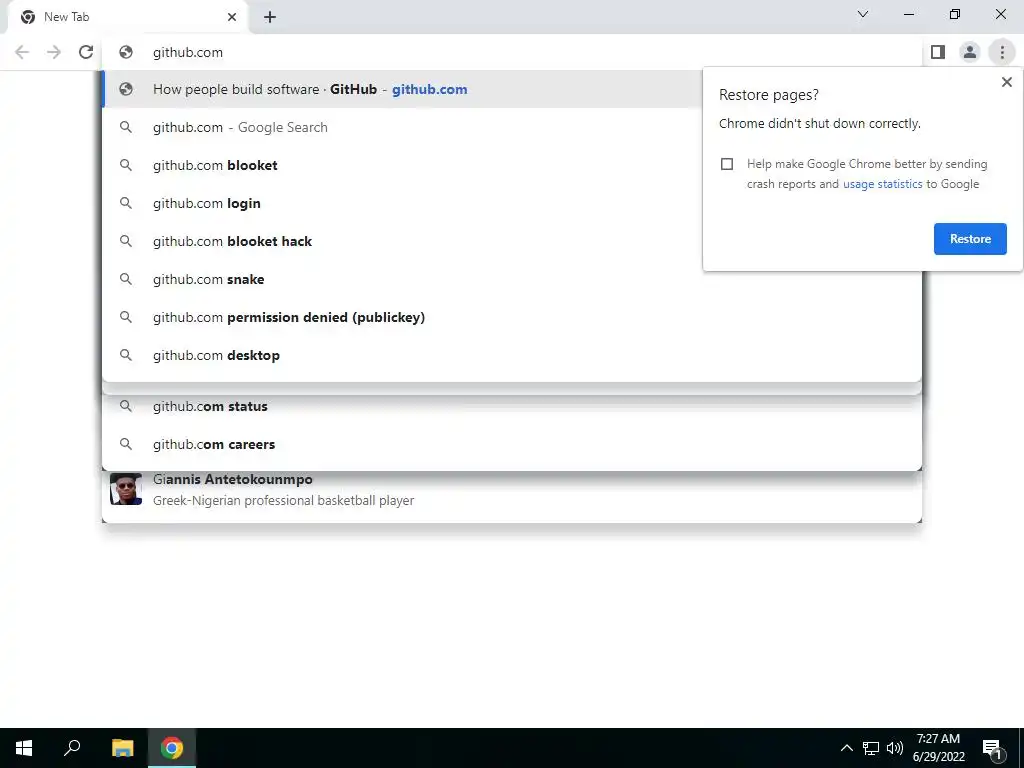Open a new tab with plus icon
This screenshot has height=768, width=1024.
[x=270, y=17]
